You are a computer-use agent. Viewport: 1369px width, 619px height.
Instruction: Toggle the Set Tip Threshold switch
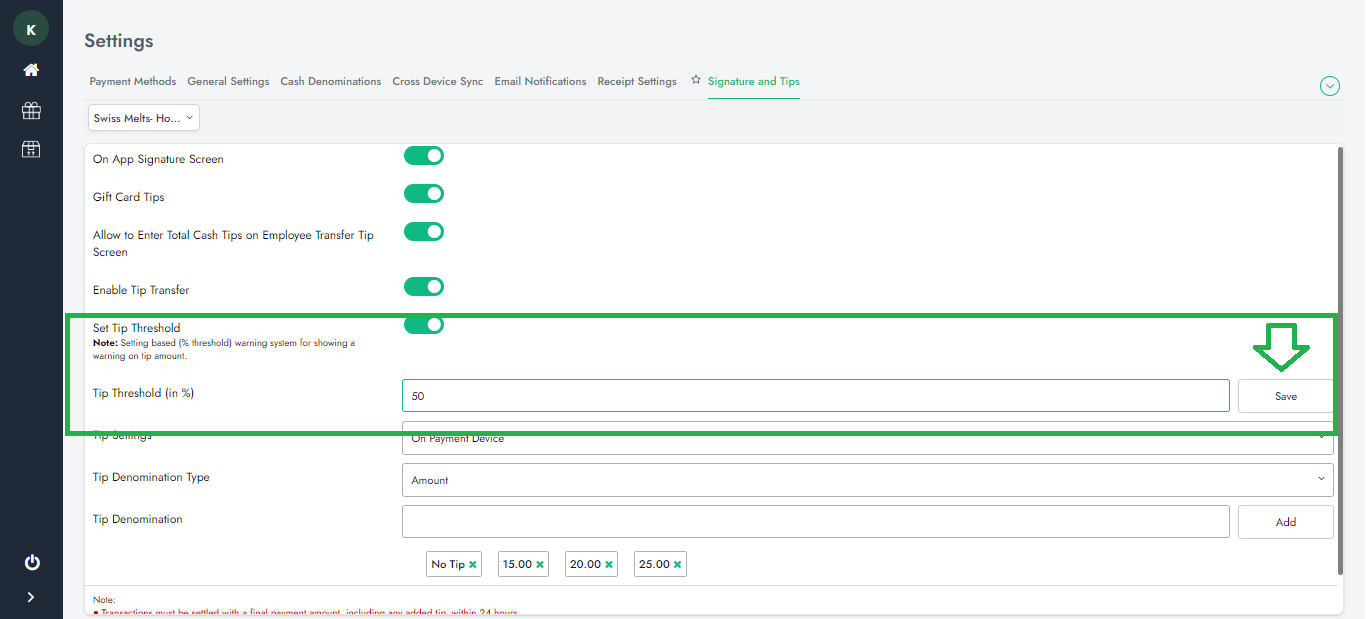[x=423, y=325]
